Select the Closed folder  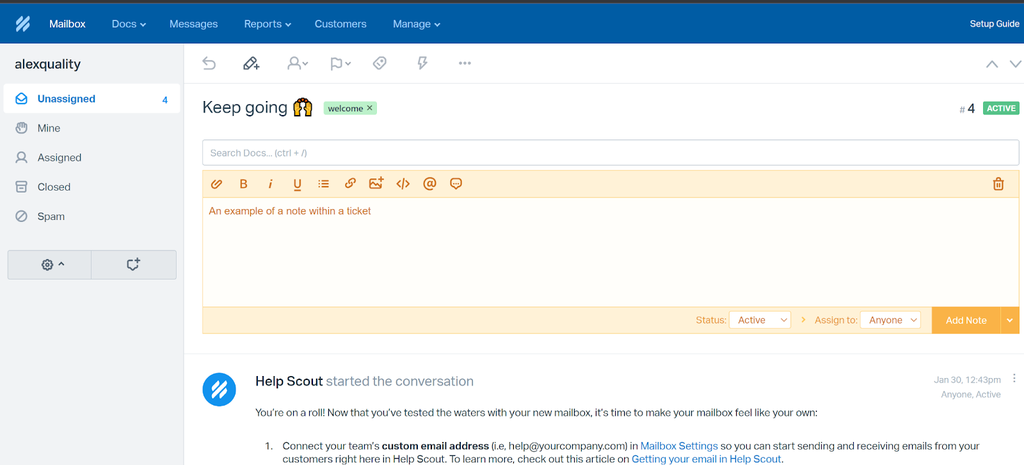coord(91,187)
